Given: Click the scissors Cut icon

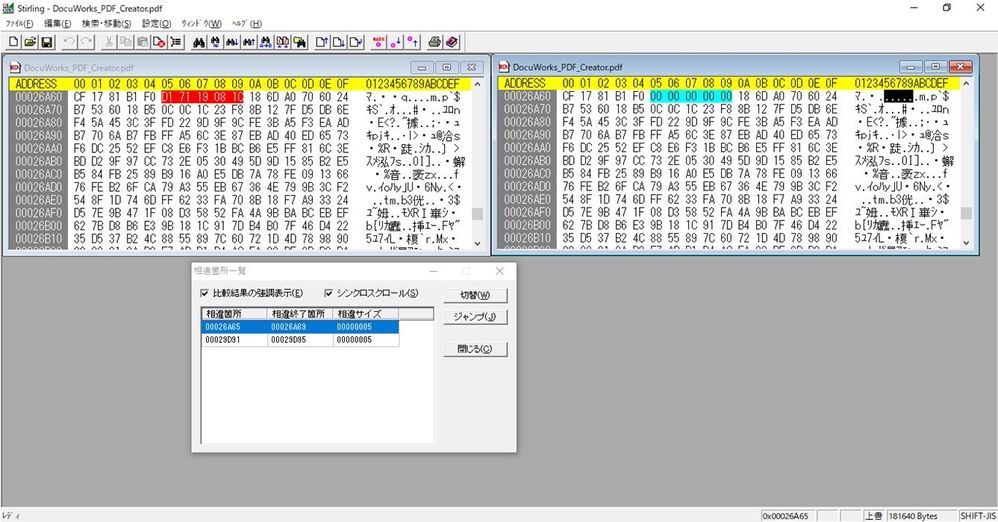Looking at the screenshot, I should point(109,42).
